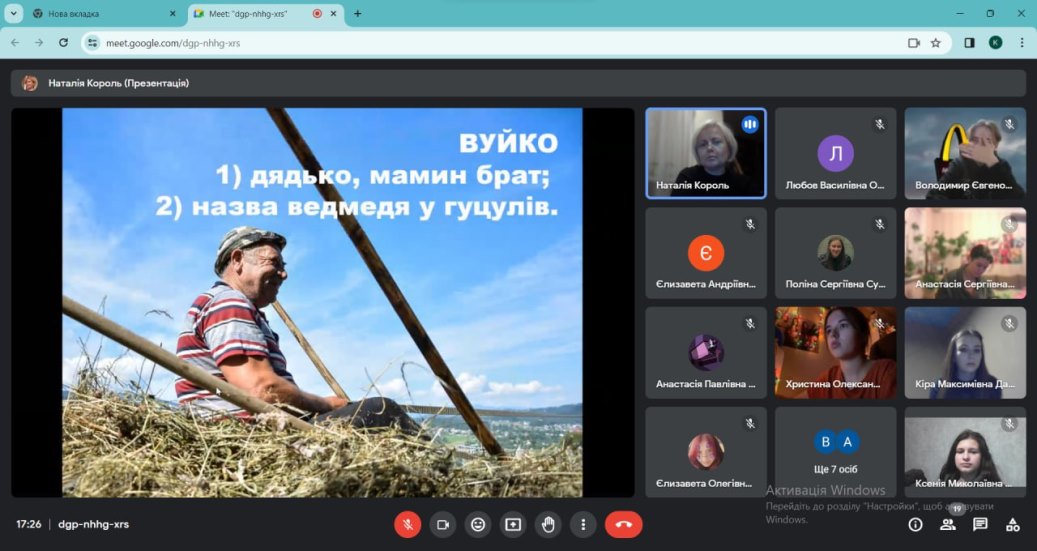Click Єлизавета Андріївн... participant tile

coord(706,253)
